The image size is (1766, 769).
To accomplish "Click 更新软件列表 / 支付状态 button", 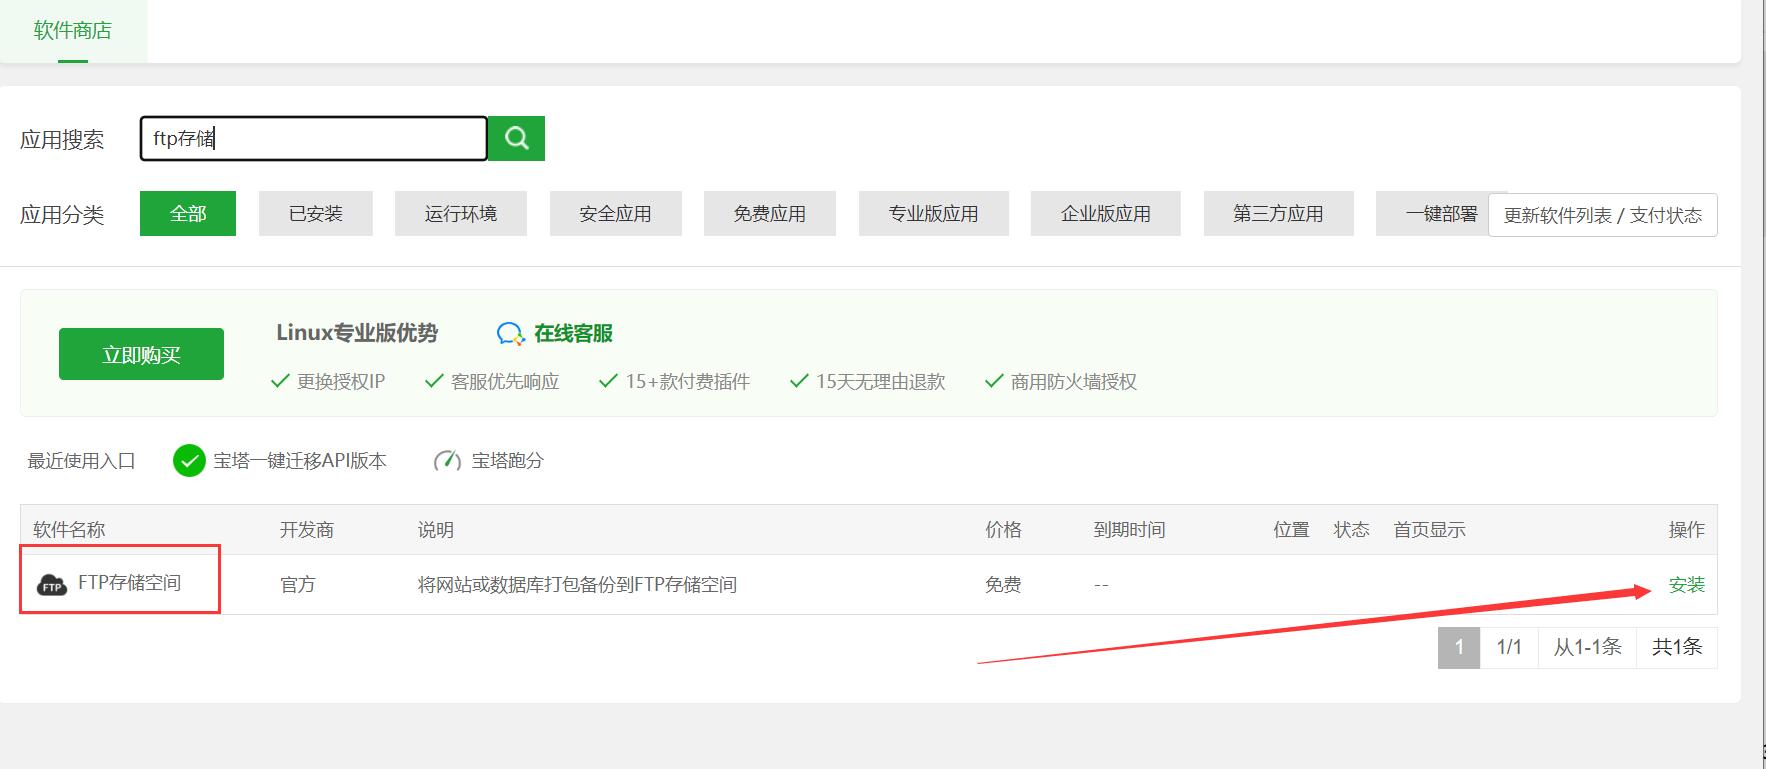I will pyautogui.click(x=1603, y=215).
